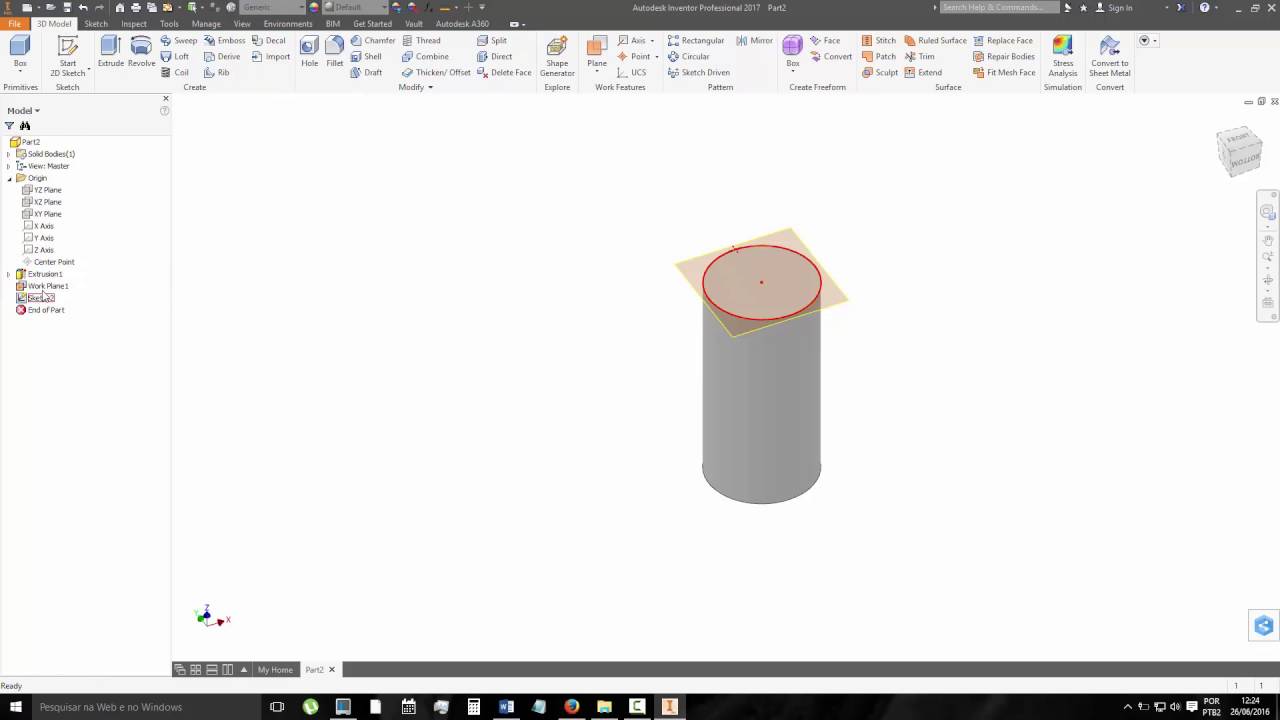The image size is (1280, 720).
Task: Open the Shape Generator tool
Action: pos(557,56)
